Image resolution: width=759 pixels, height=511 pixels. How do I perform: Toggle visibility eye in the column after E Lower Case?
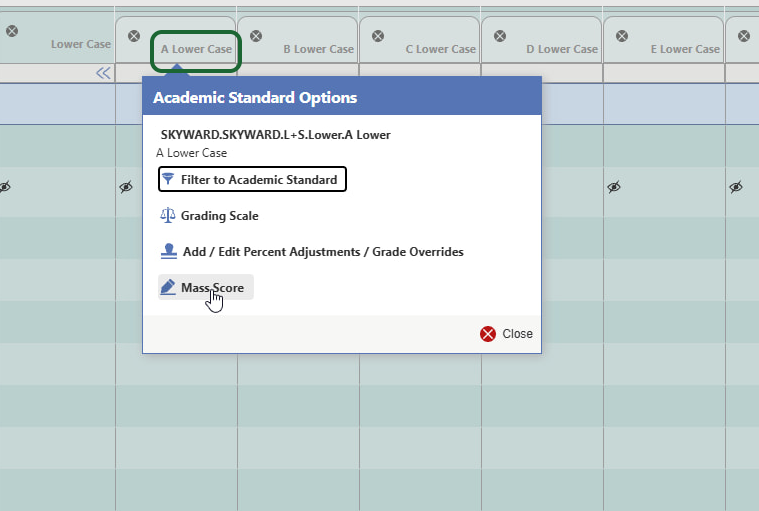pyautogui.click(x=736, y=187)
